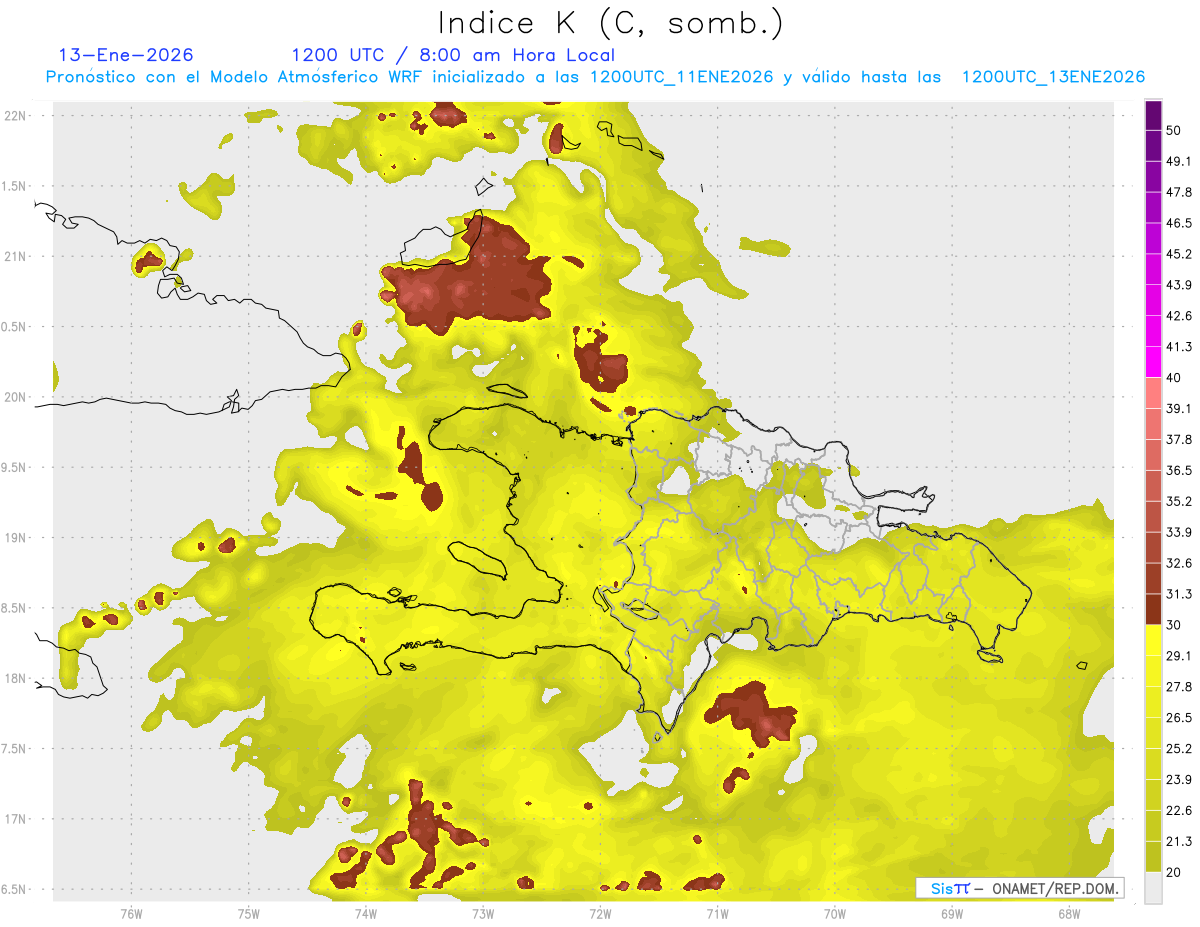Click the colorbar value 47.8
The height and width of the screenshot is (927, 1200).
(x=1179, y=192)
